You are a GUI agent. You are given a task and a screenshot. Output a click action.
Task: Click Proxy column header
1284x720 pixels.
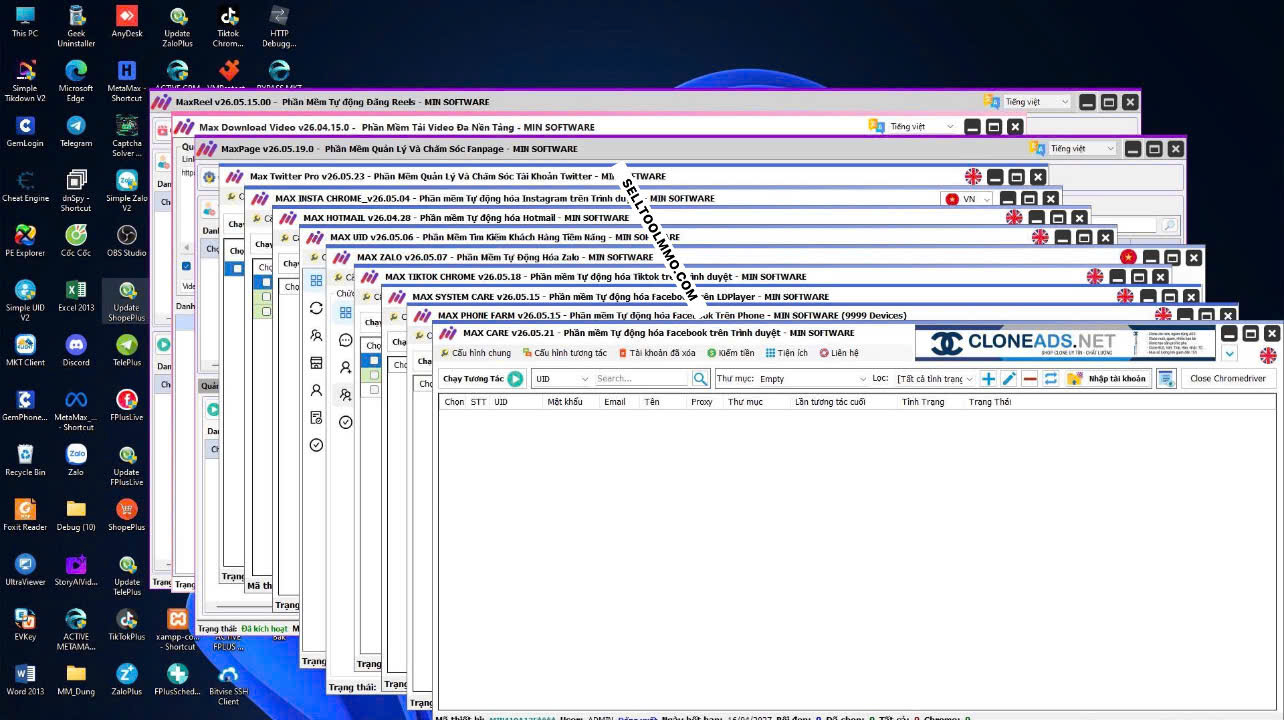pos(701,402)
